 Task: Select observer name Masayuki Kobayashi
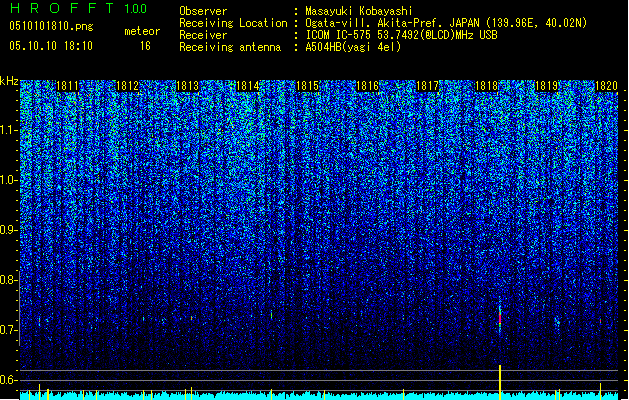tap(359, 11)
